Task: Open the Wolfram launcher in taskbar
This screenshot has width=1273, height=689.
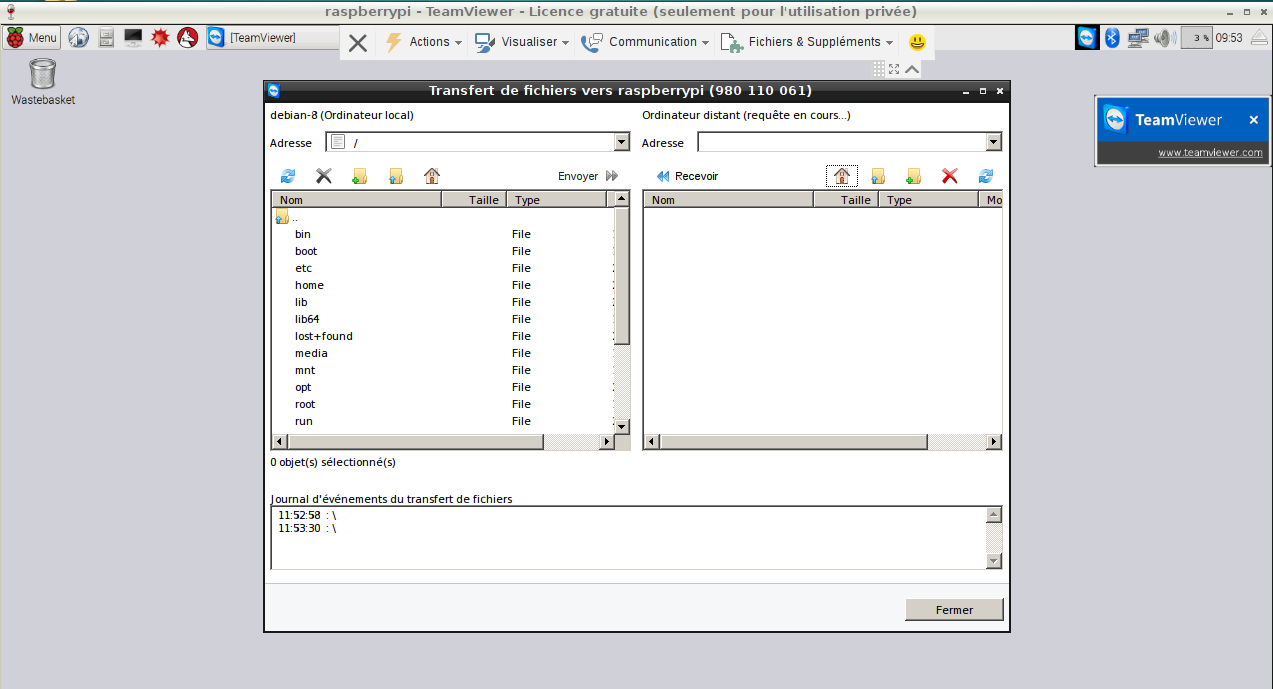Action: pyautogui.click(x=187, y=38)
